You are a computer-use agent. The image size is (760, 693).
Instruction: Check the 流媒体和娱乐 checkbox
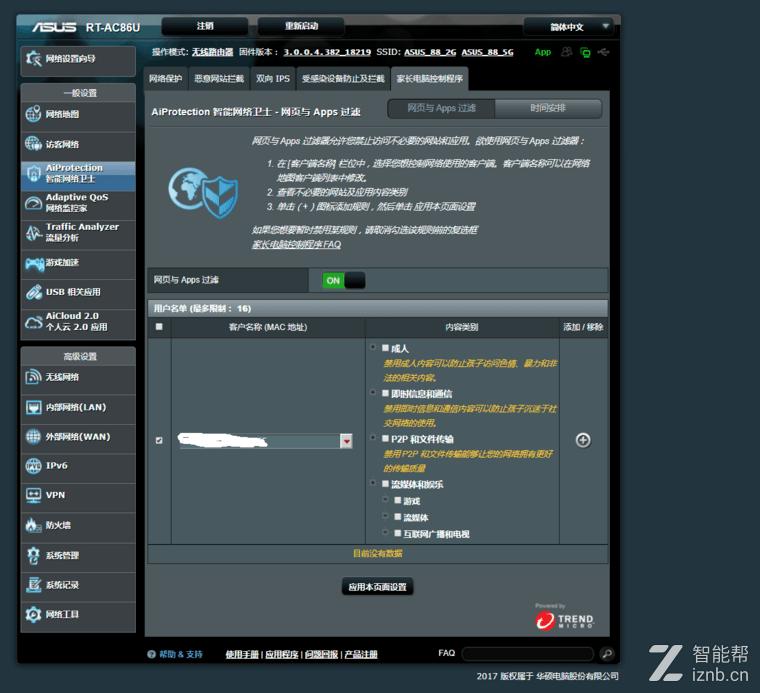(x=385, y=483)
